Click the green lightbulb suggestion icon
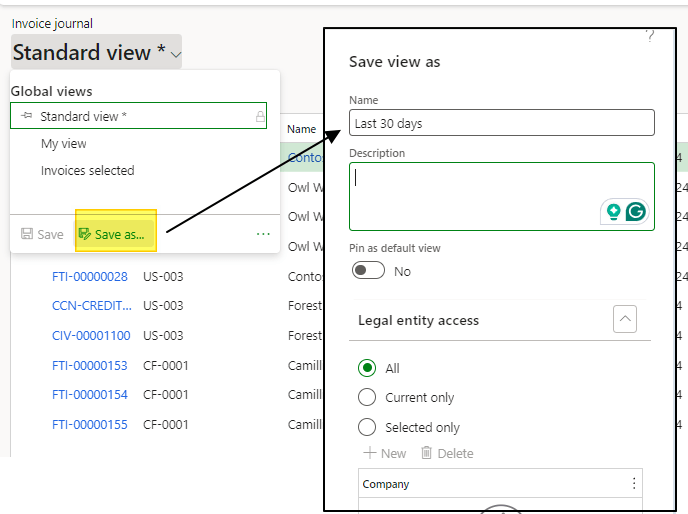 point(613,211)
